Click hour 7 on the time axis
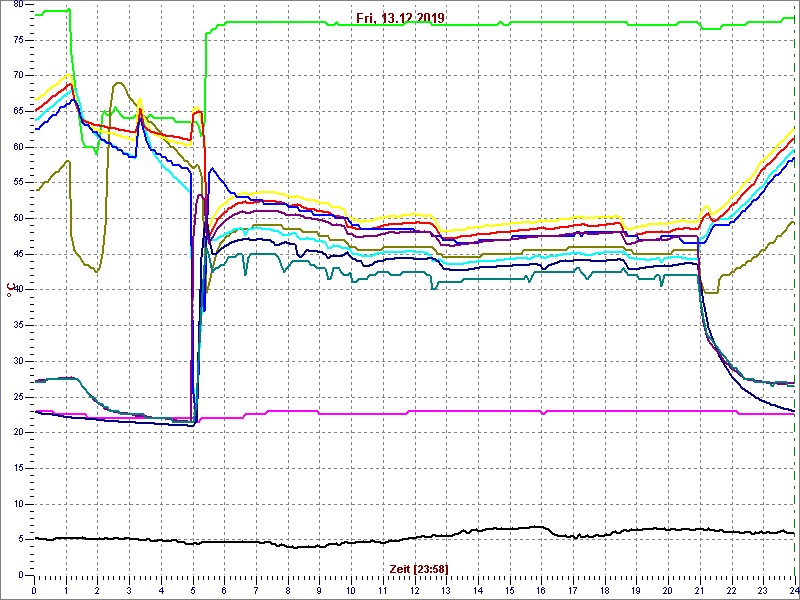800x600 pixels. click(256, 591)
